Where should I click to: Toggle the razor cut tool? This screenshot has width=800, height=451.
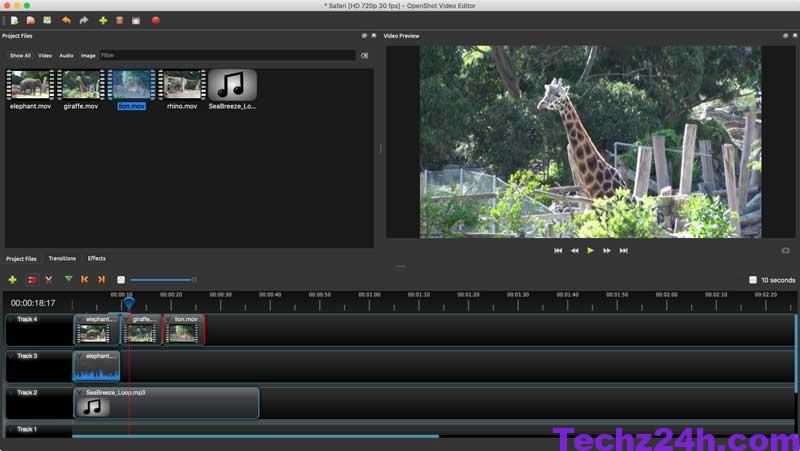point(49,280)
